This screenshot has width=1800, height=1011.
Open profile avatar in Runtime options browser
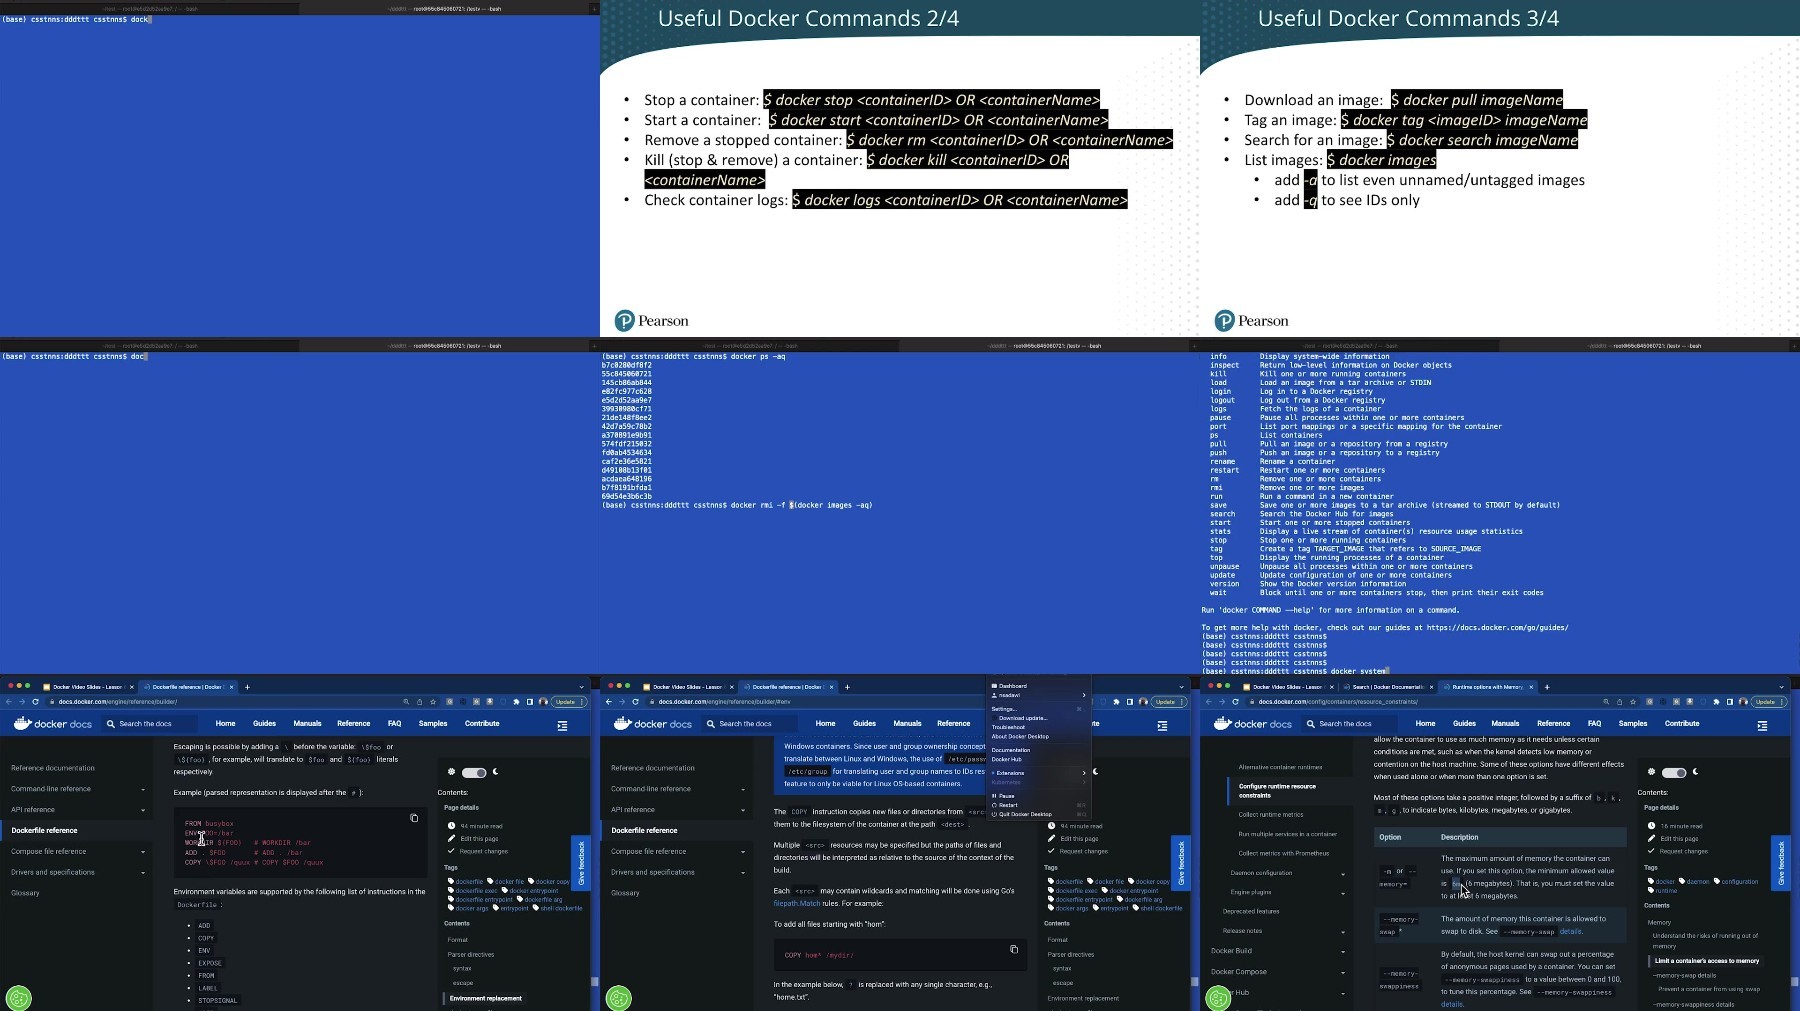[1743, 701]
